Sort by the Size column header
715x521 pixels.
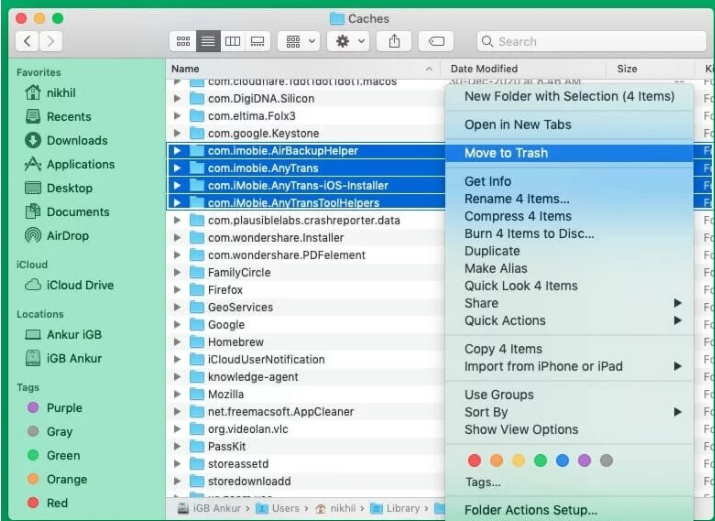(x=650, y=69)
